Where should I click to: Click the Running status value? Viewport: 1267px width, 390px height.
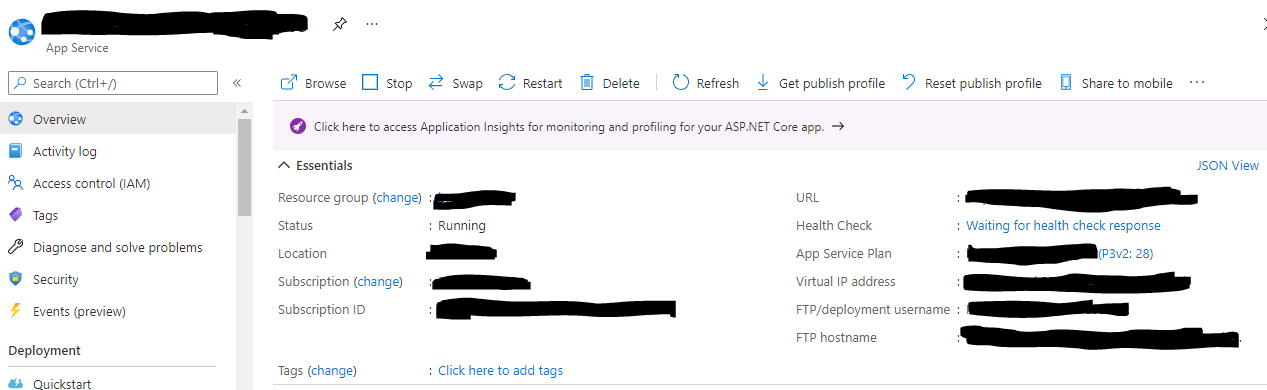(462, 225)
